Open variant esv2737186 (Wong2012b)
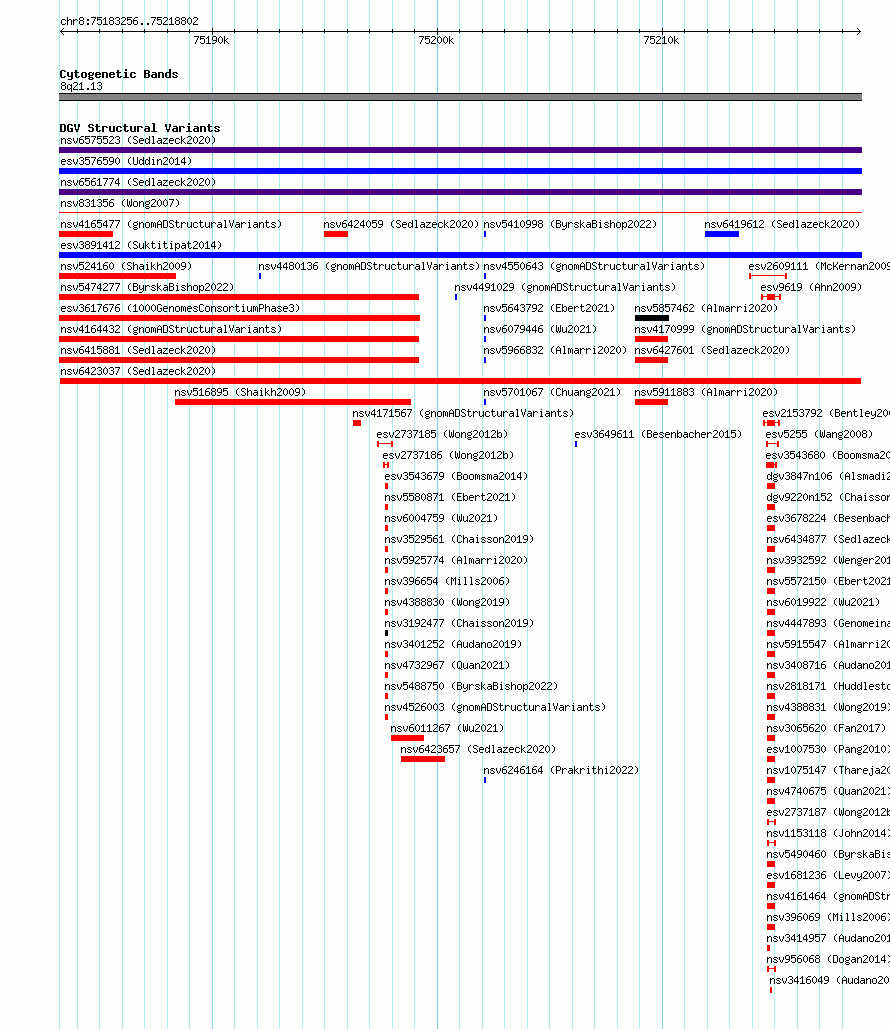The image size is (890, 1029). pos(448,455)
